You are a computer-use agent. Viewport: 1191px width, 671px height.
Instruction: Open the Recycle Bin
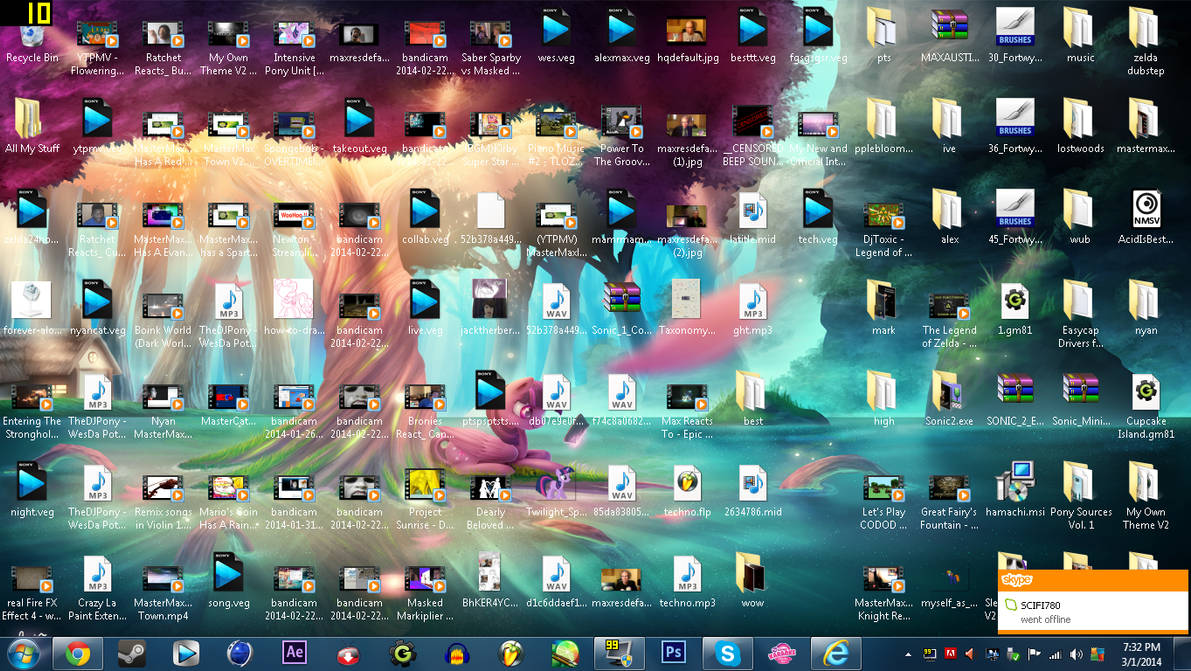(30, 30)
